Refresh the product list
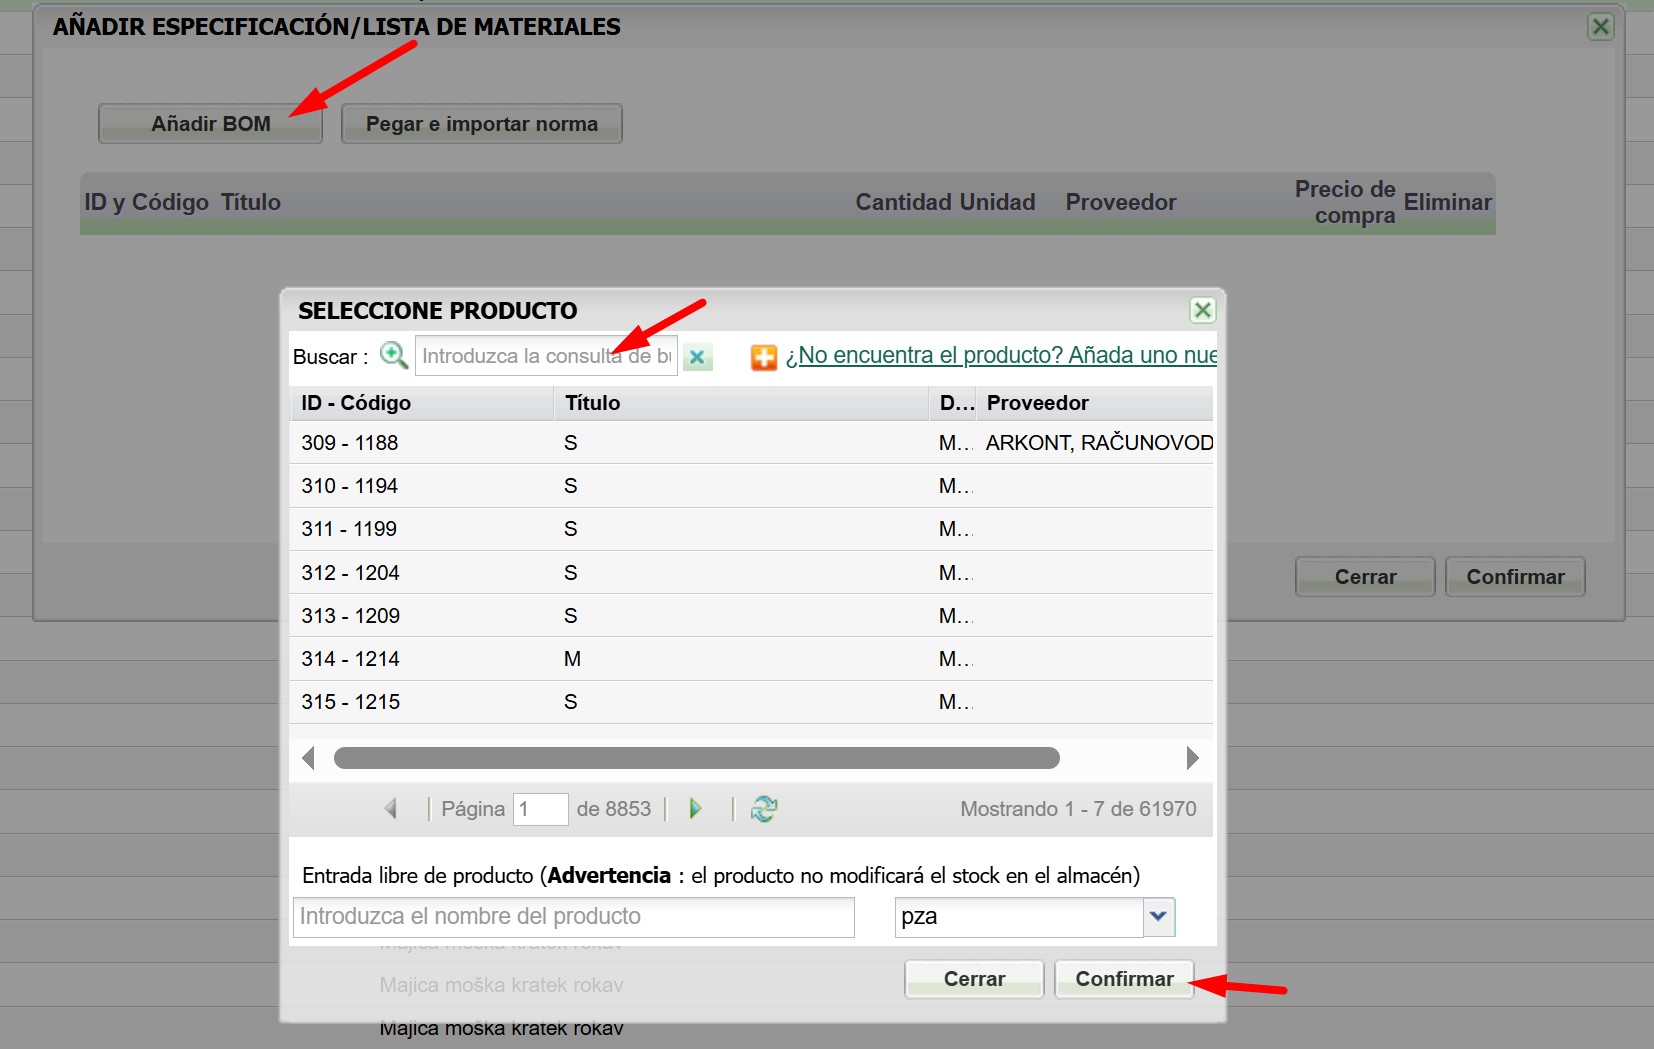 pos(764,808)
